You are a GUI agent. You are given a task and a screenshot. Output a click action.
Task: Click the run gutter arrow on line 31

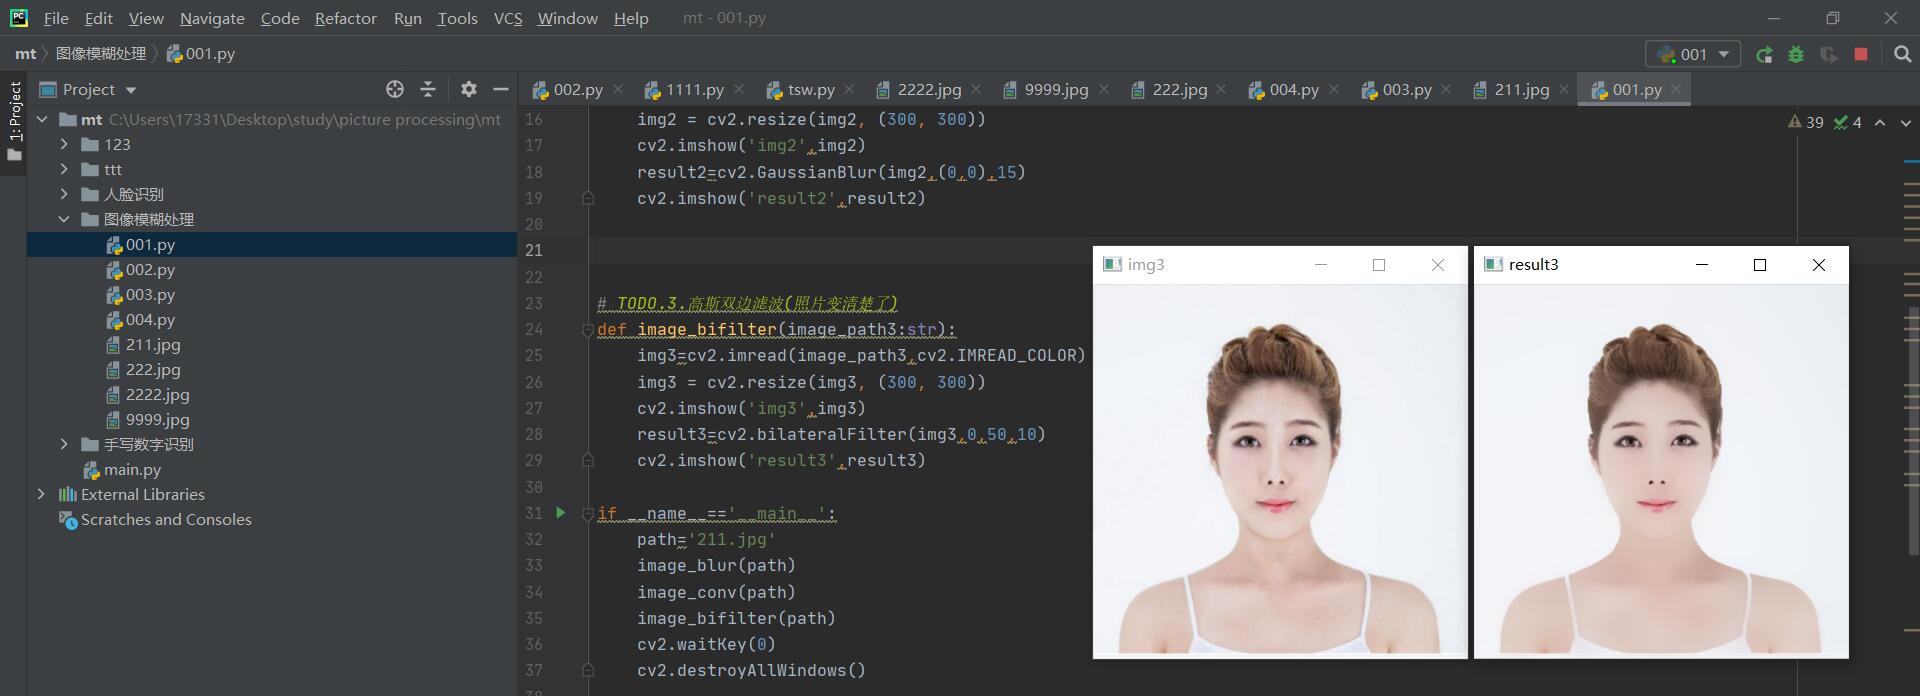click(x=561, y=513)
